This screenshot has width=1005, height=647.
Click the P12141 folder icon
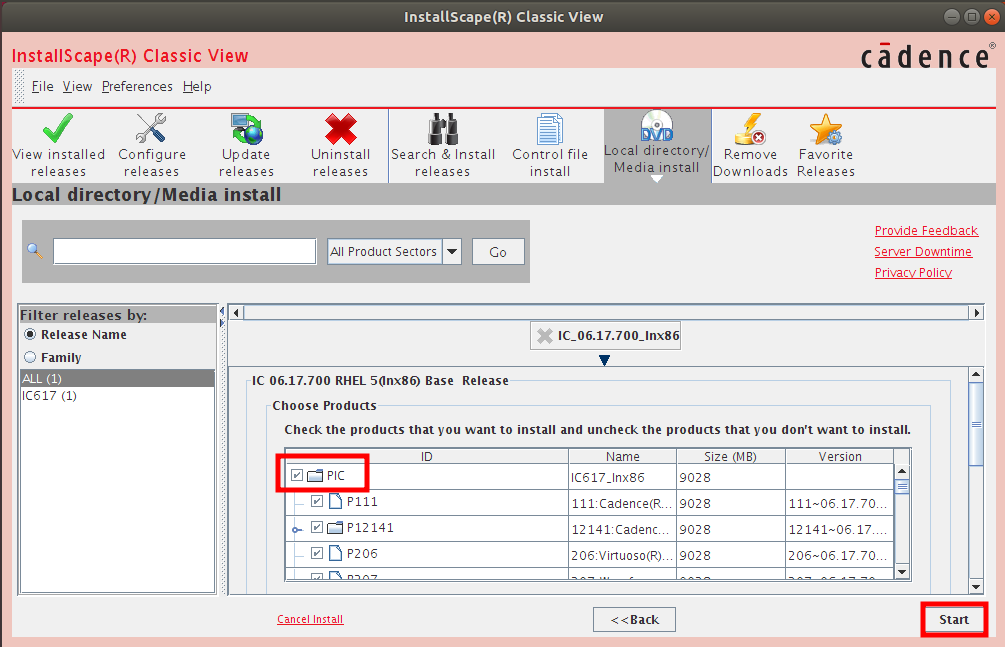[x=335, y=528]
